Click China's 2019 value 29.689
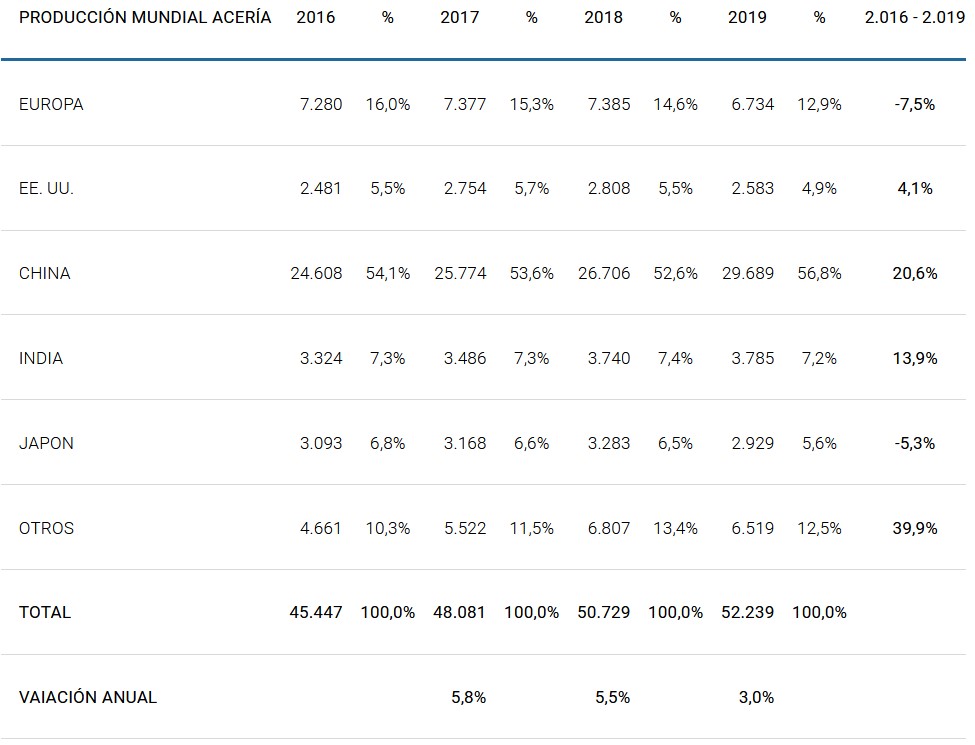This screenshot has height=745, width=975. 748,273
